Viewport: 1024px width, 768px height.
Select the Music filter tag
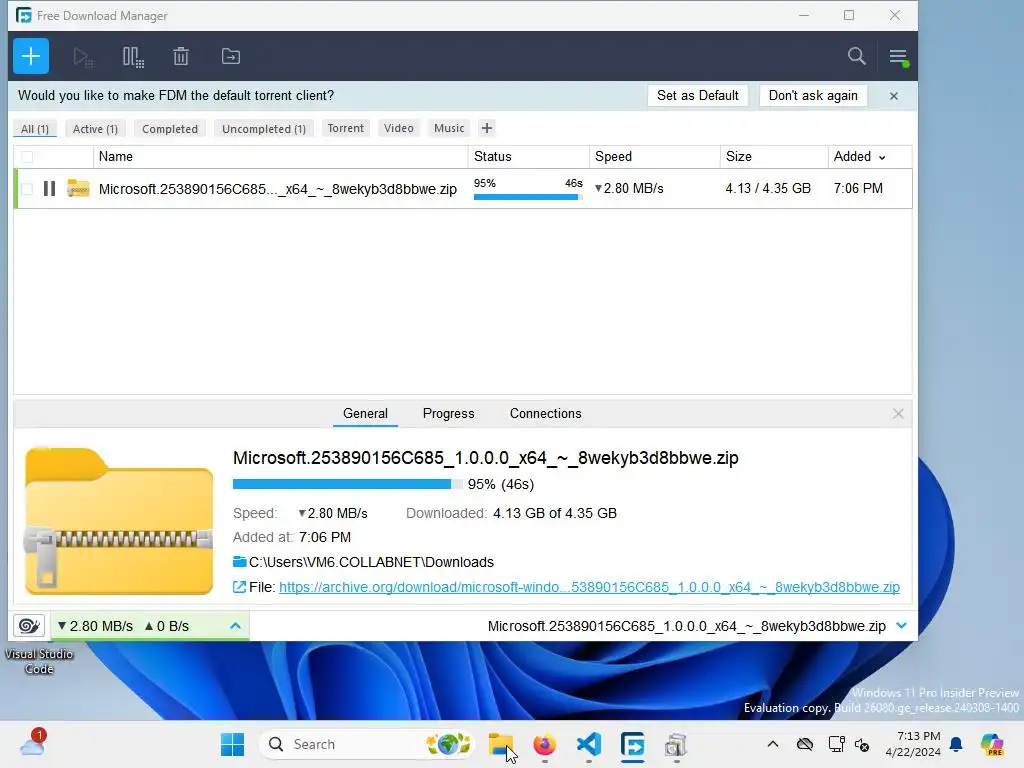click(449, 128)
